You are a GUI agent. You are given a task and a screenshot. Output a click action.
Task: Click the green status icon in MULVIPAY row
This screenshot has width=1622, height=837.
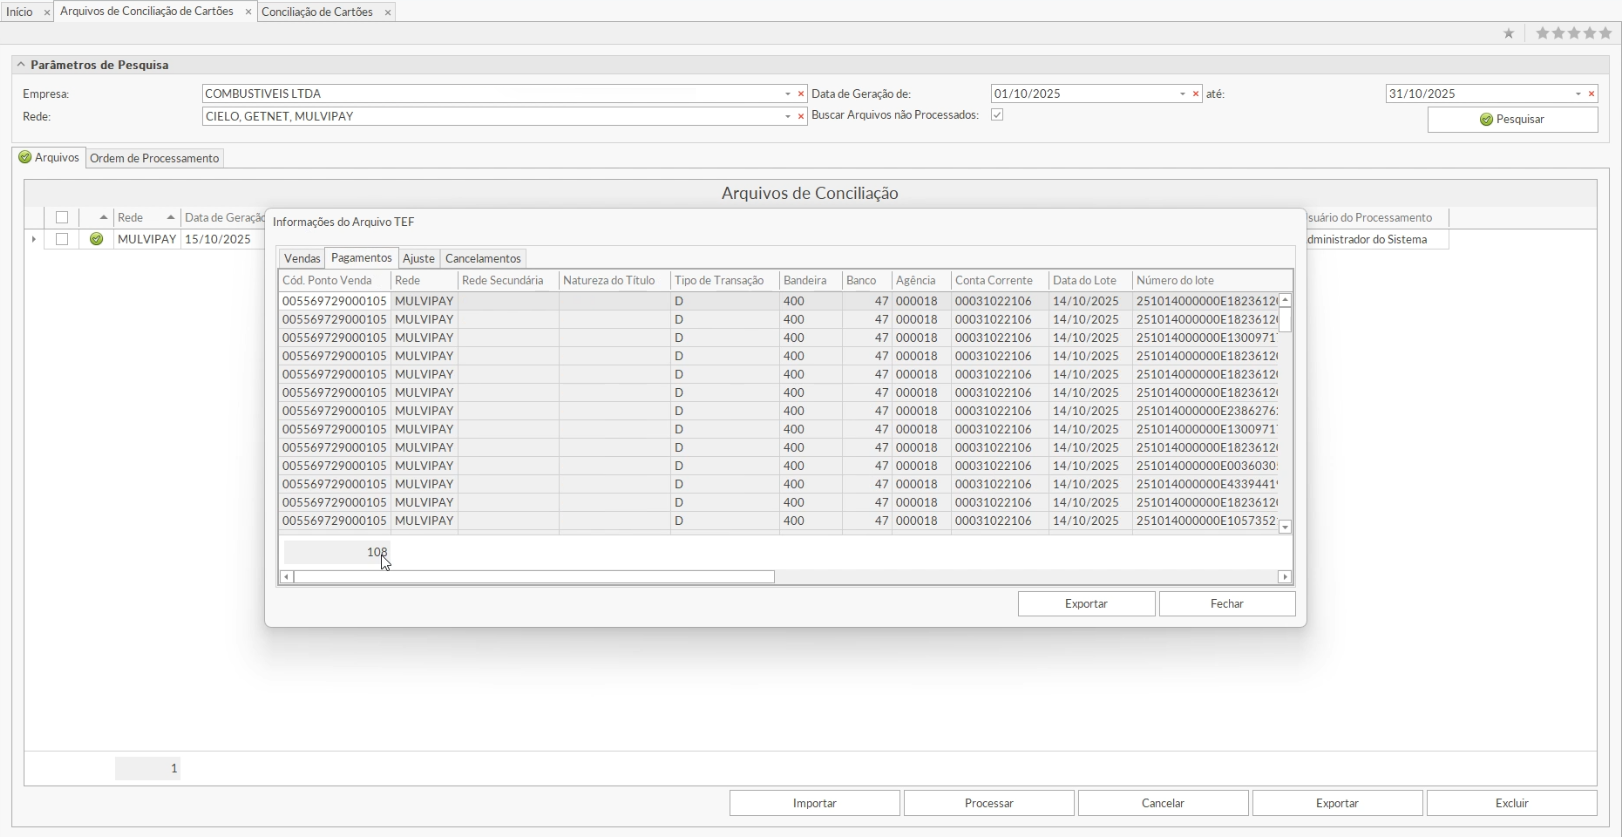click(x=96, y=239)
